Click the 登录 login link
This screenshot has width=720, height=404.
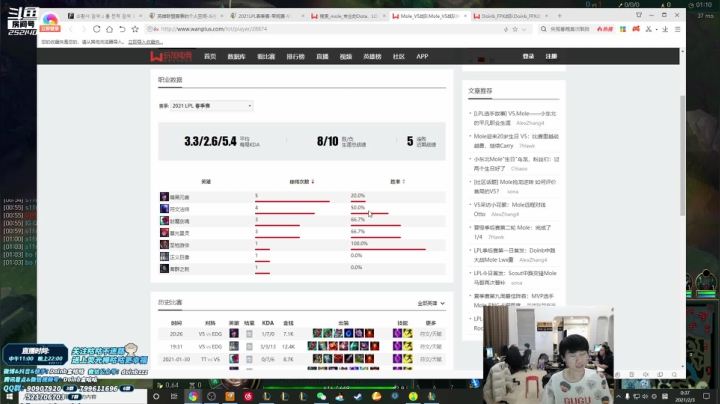tap(528, 56)
